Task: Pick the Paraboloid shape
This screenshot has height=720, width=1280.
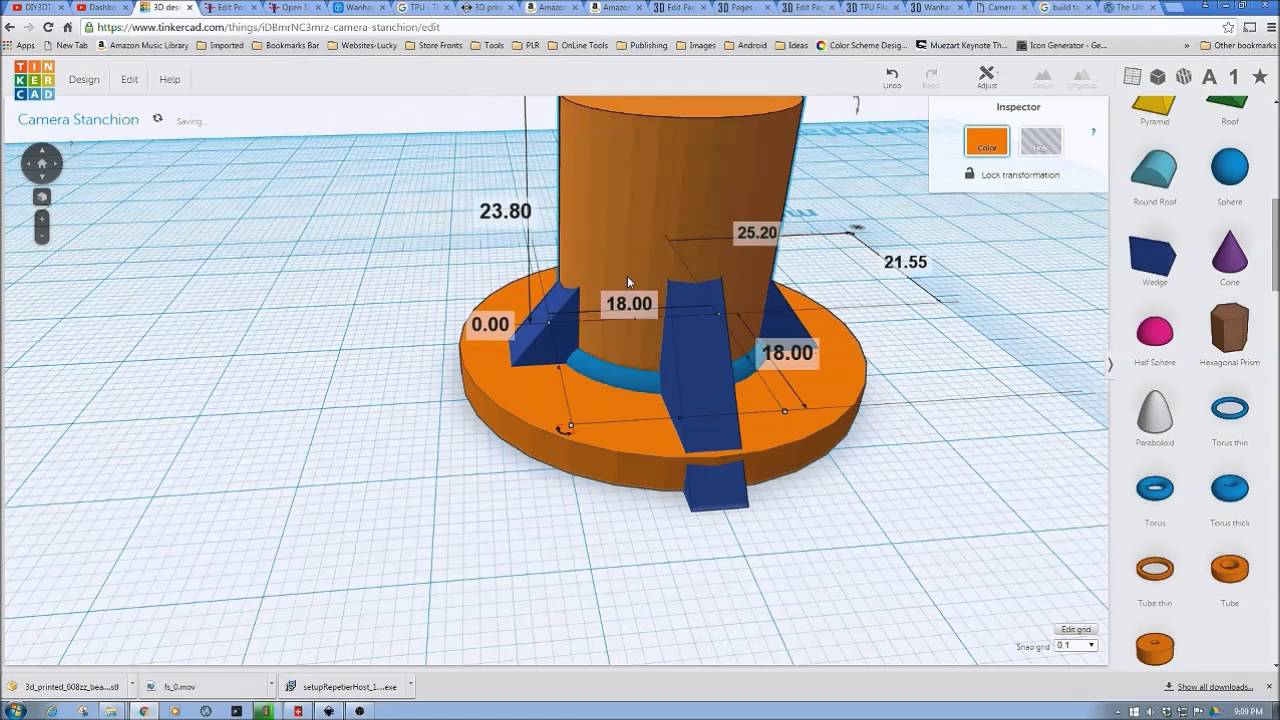Action: [1155, 410]
